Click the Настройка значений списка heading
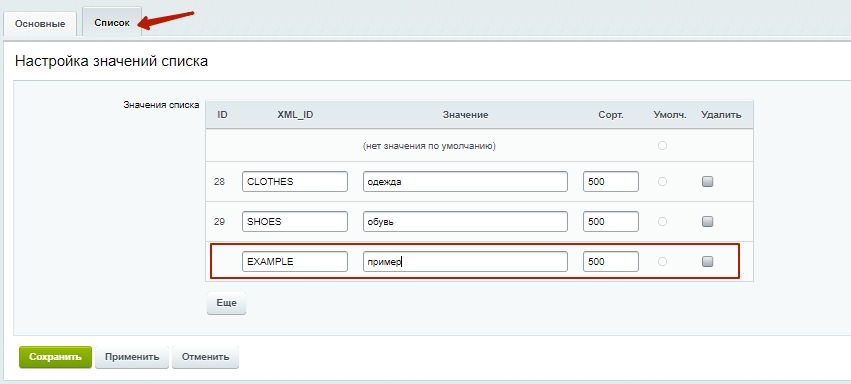Image resolution: width=851 pixels, height=384 pixels. point(111,61)
